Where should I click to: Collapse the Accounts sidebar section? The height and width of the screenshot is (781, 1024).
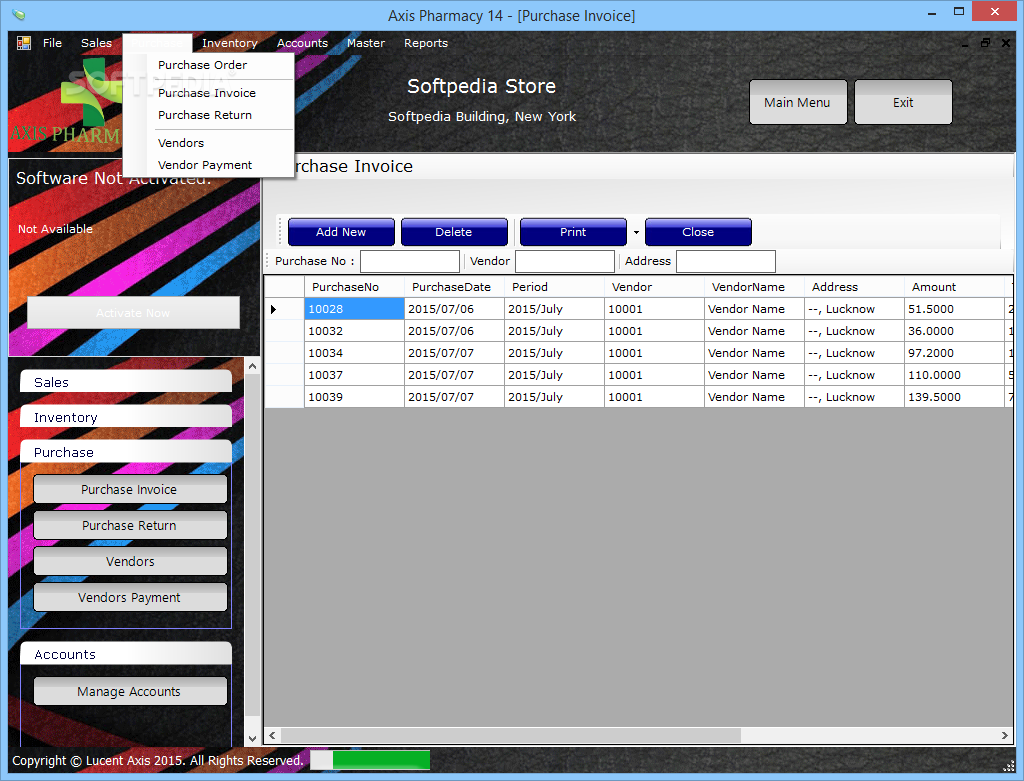pyautogui.click(x=126, y=654)
